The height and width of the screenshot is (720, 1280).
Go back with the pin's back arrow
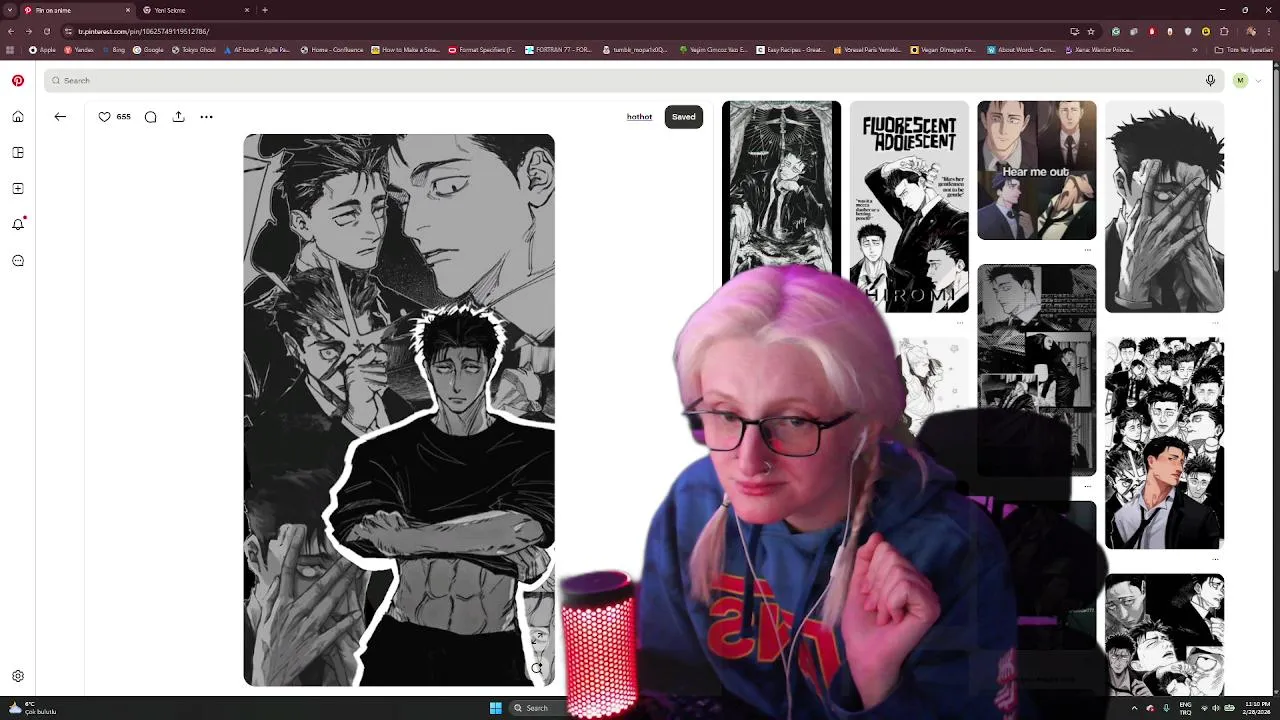[x=60, y=117]
